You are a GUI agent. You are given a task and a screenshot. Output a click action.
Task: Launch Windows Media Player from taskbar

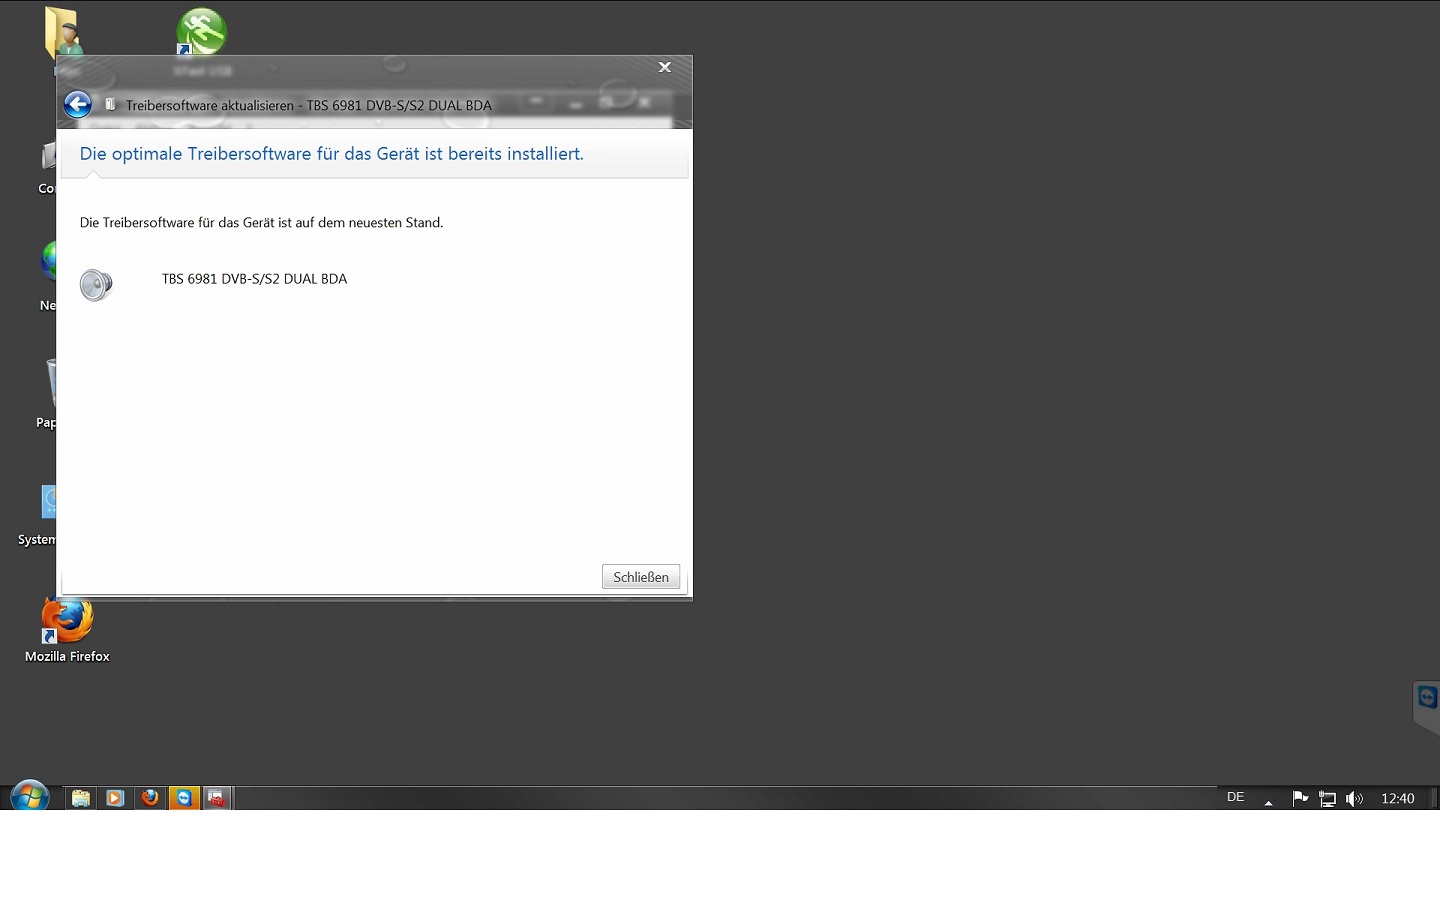tap(115, 798)
